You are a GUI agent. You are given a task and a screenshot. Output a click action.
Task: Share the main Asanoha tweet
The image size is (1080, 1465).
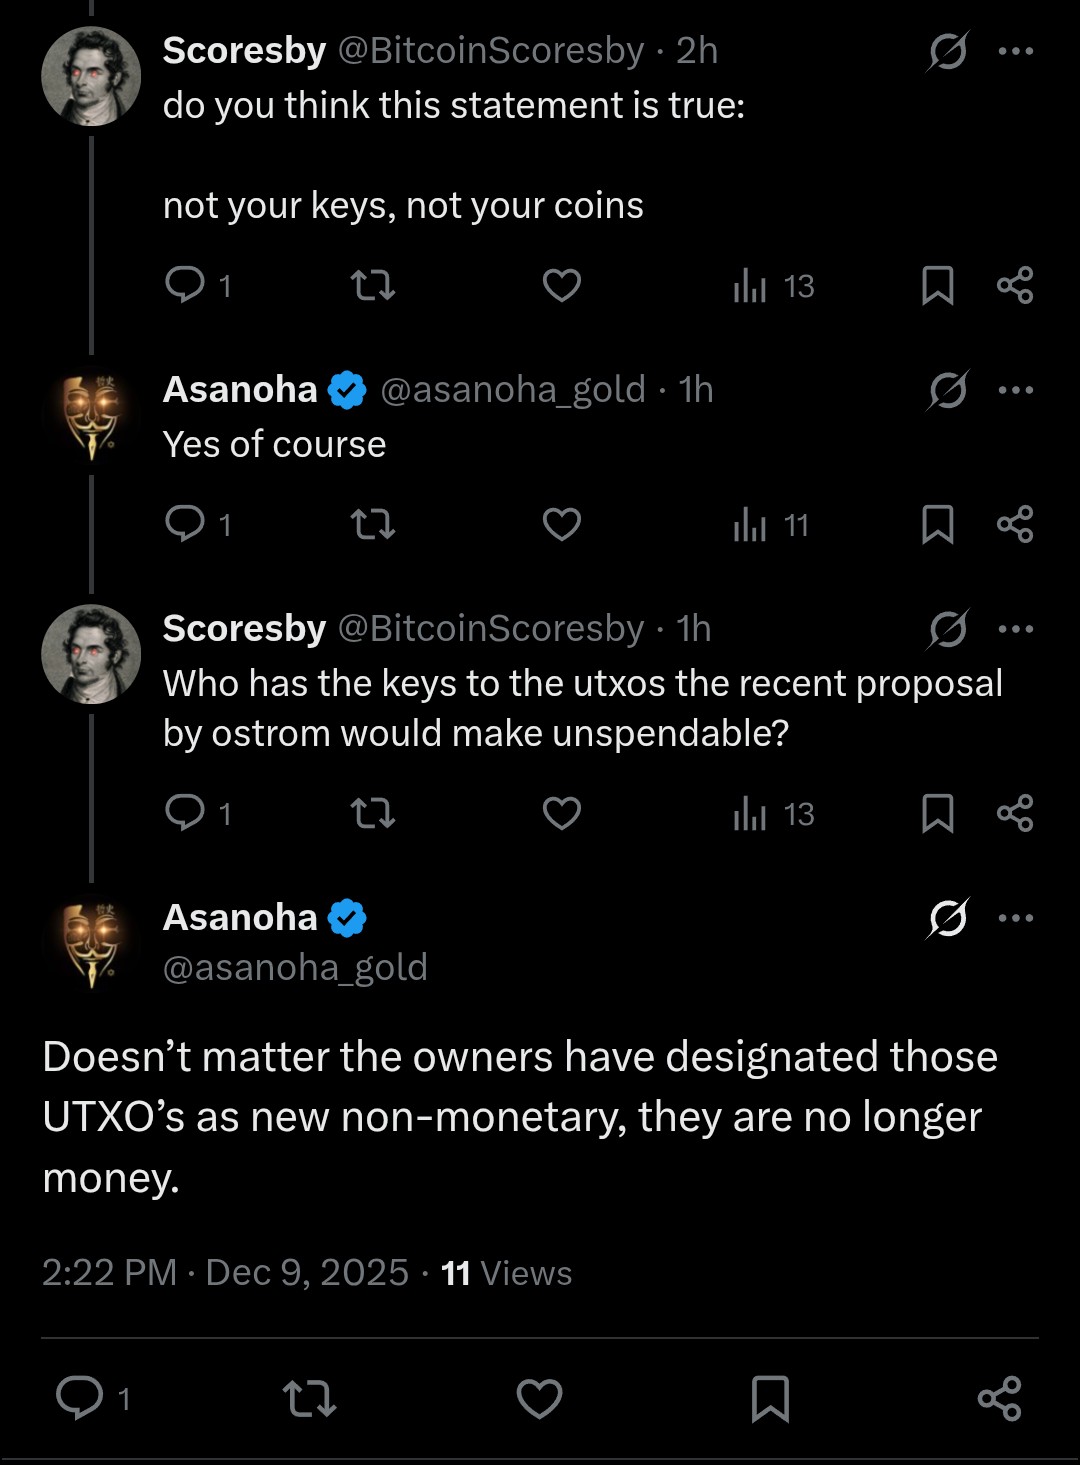(999, 1398)
